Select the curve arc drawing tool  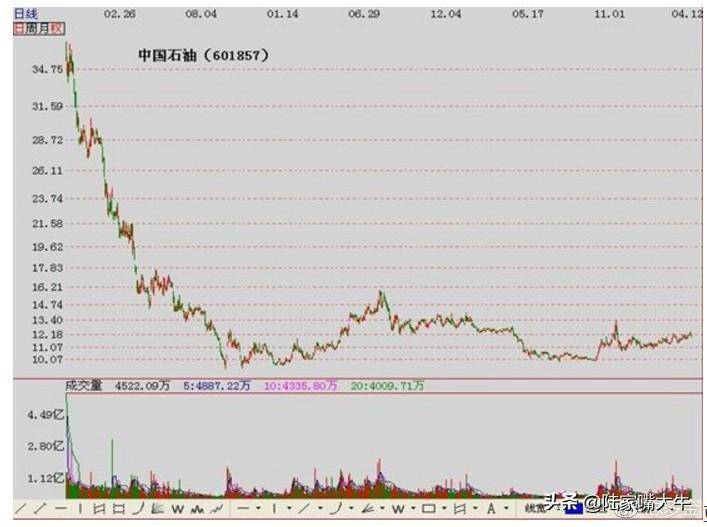tap(138, 509)
